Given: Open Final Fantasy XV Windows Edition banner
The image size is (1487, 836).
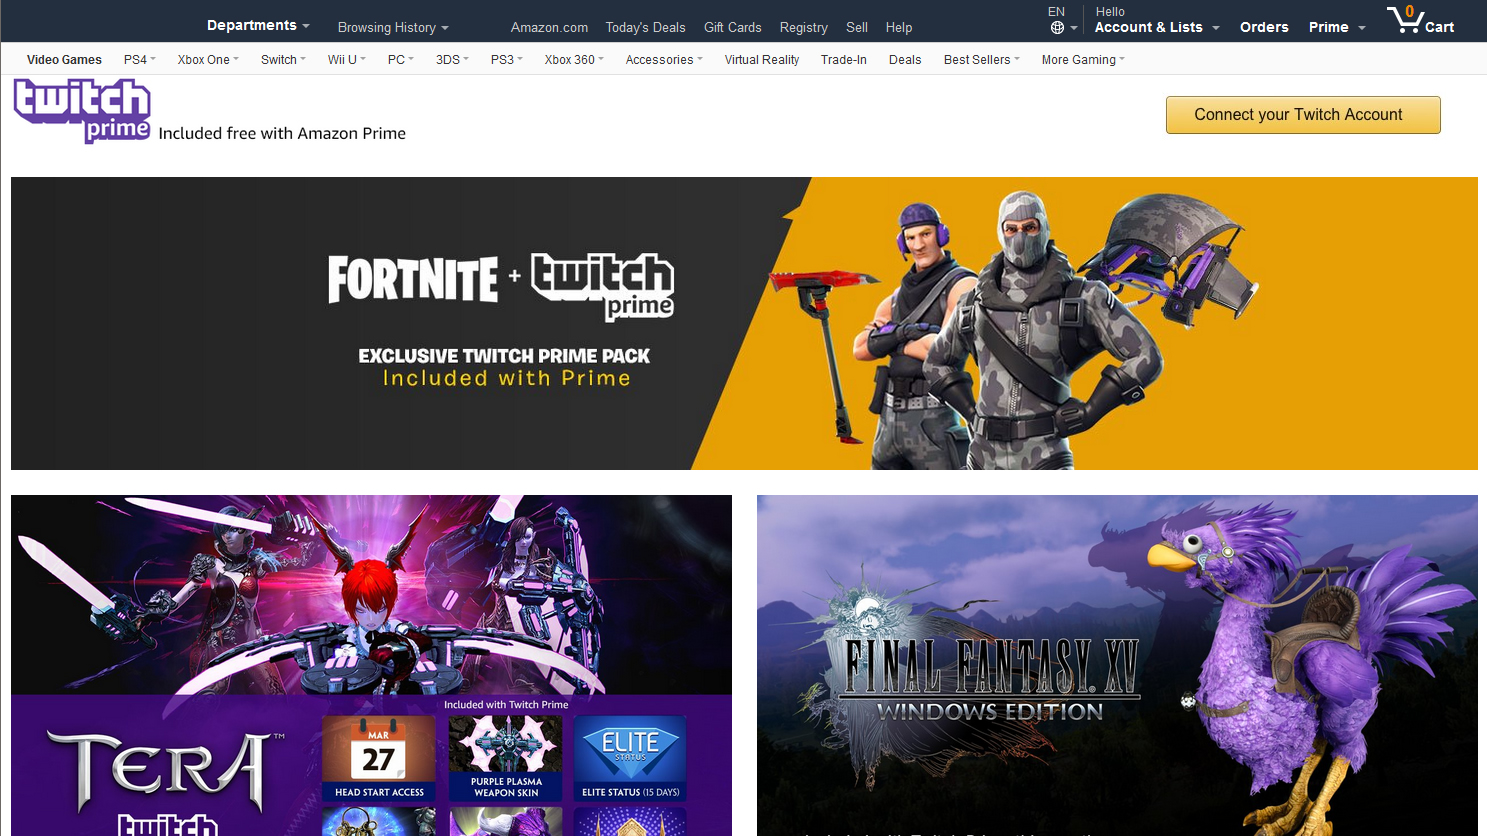Looking at the screenshot, I should (1117, 665).
